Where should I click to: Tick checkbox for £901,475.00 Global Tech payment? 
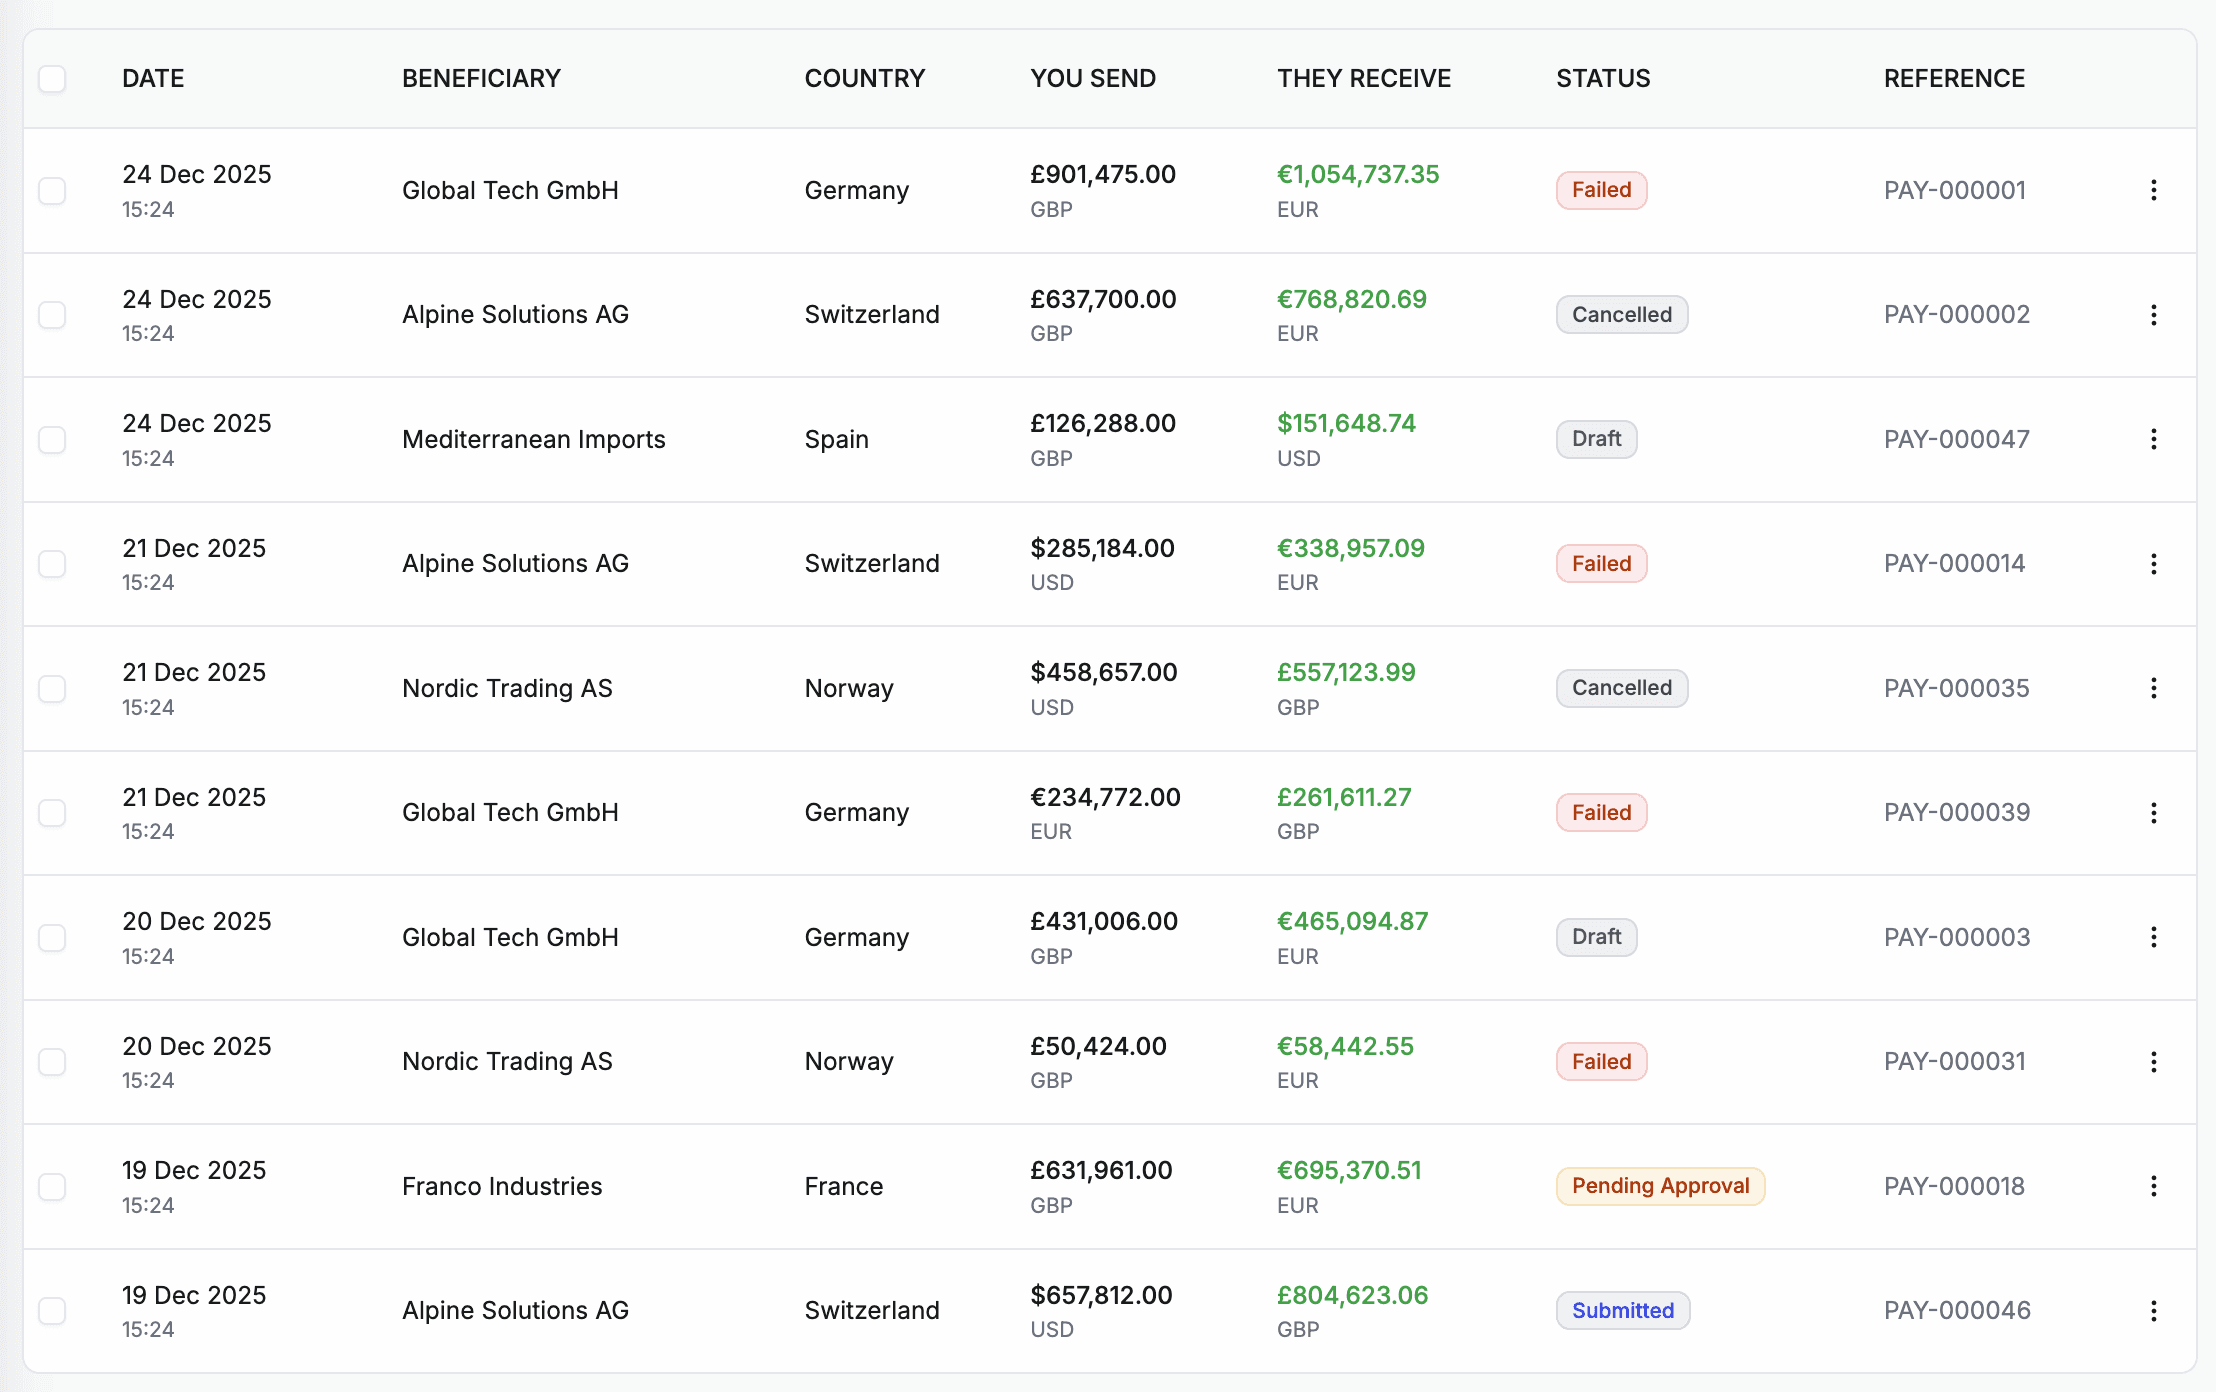click(x=52, y=191)
